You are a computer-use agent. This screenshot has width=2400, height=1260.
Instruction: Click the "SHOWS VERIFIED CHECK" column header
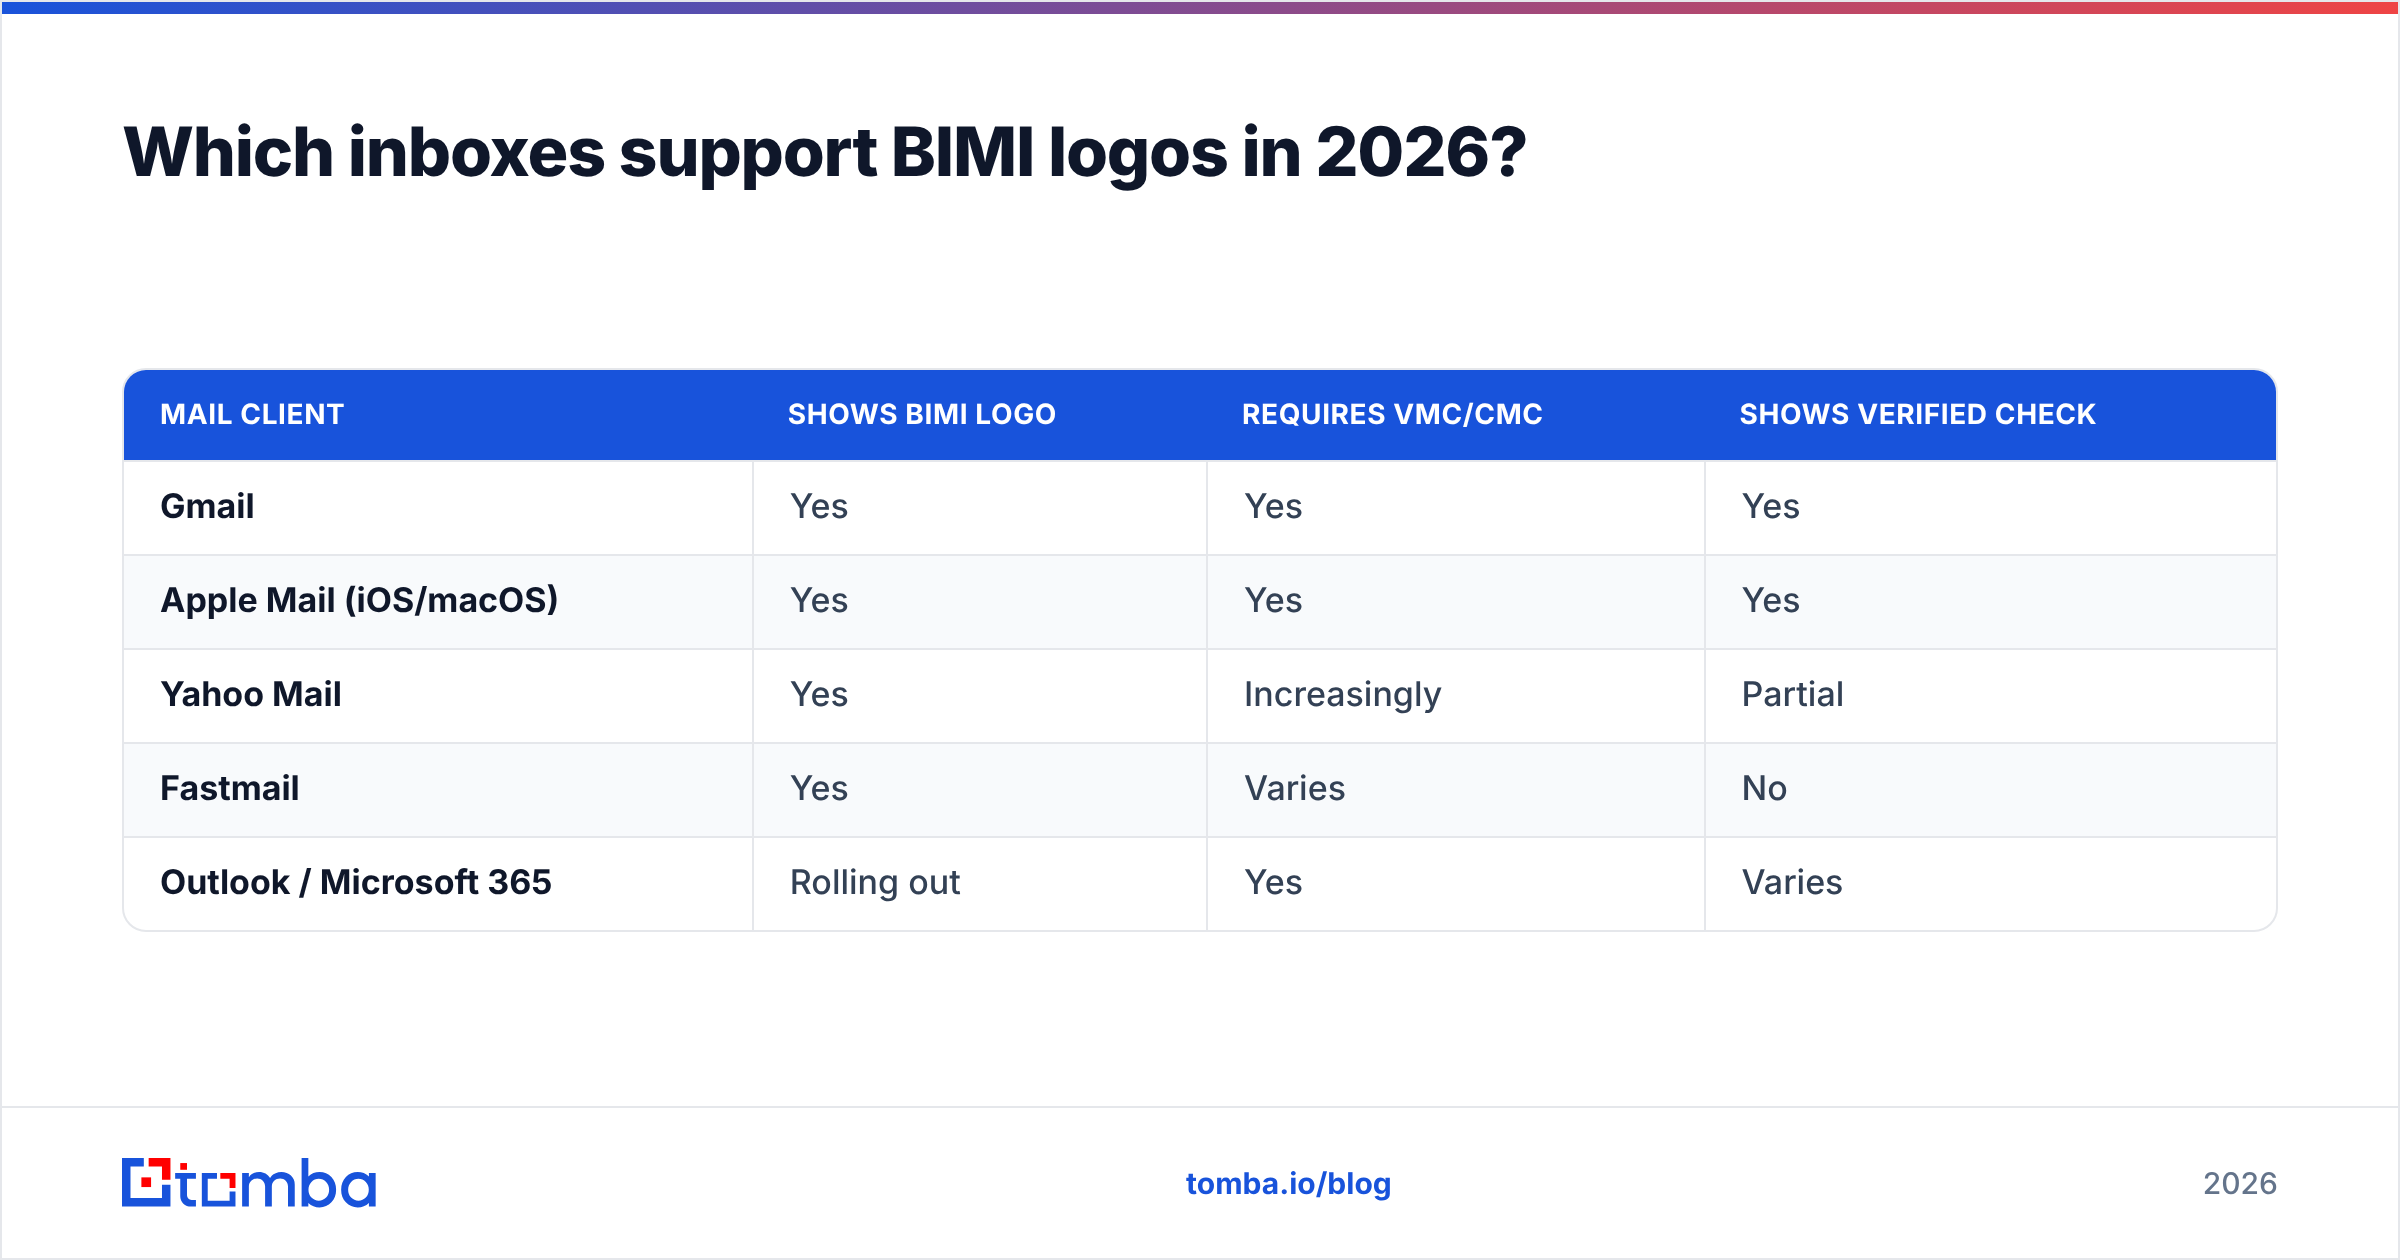(1917, 414)
